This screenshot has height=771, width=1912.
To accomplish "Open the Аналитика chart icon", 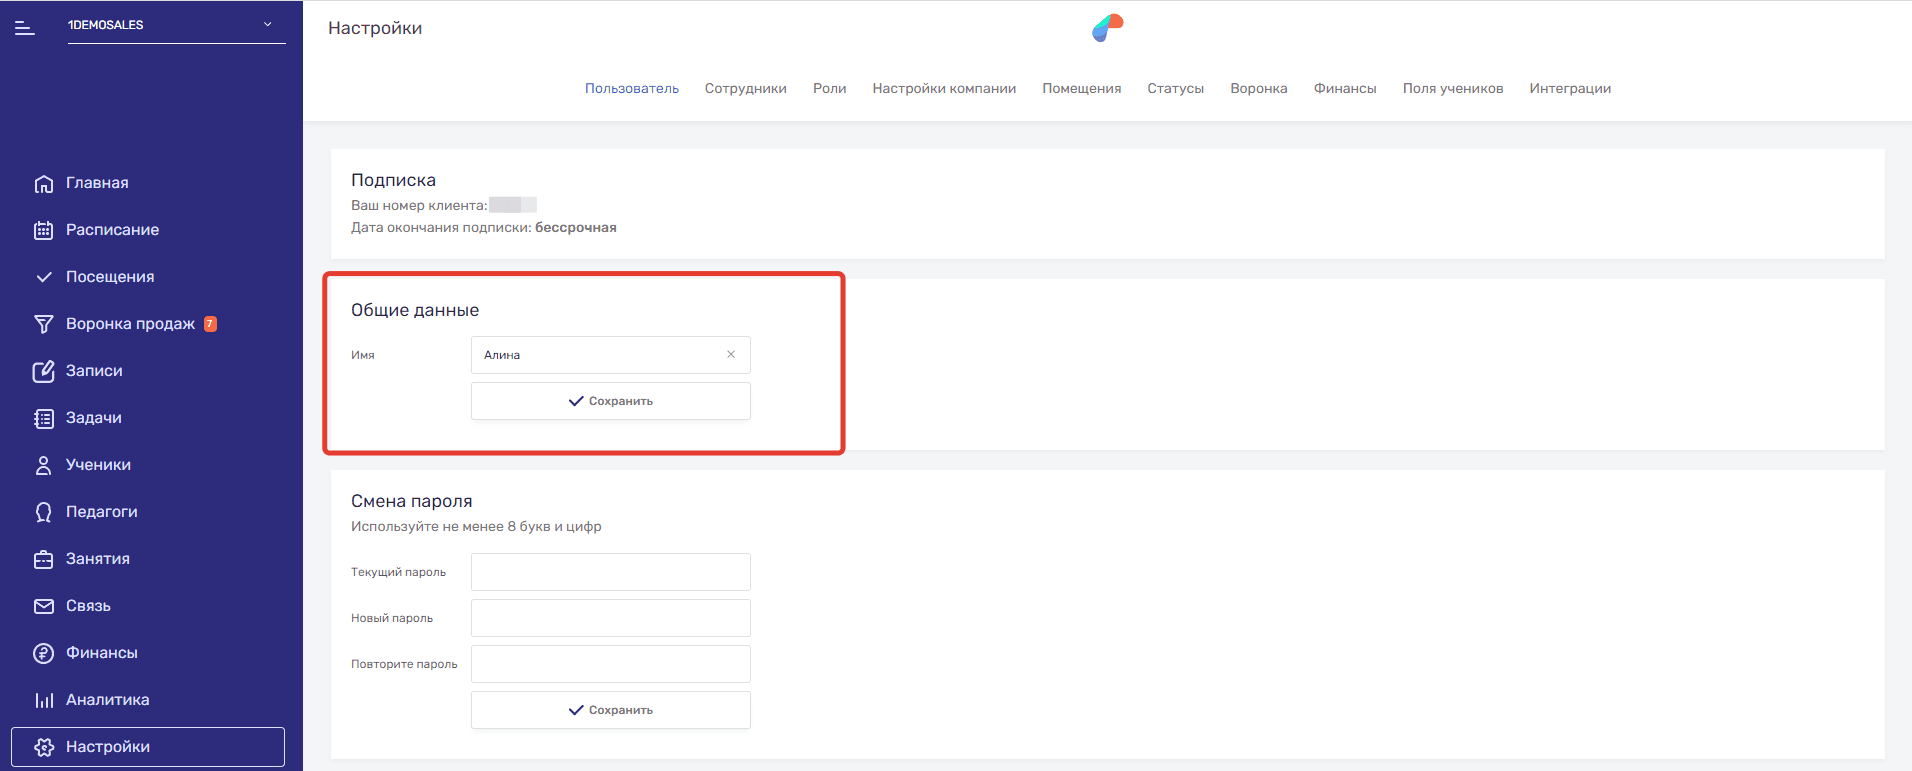I will point(43,700).
